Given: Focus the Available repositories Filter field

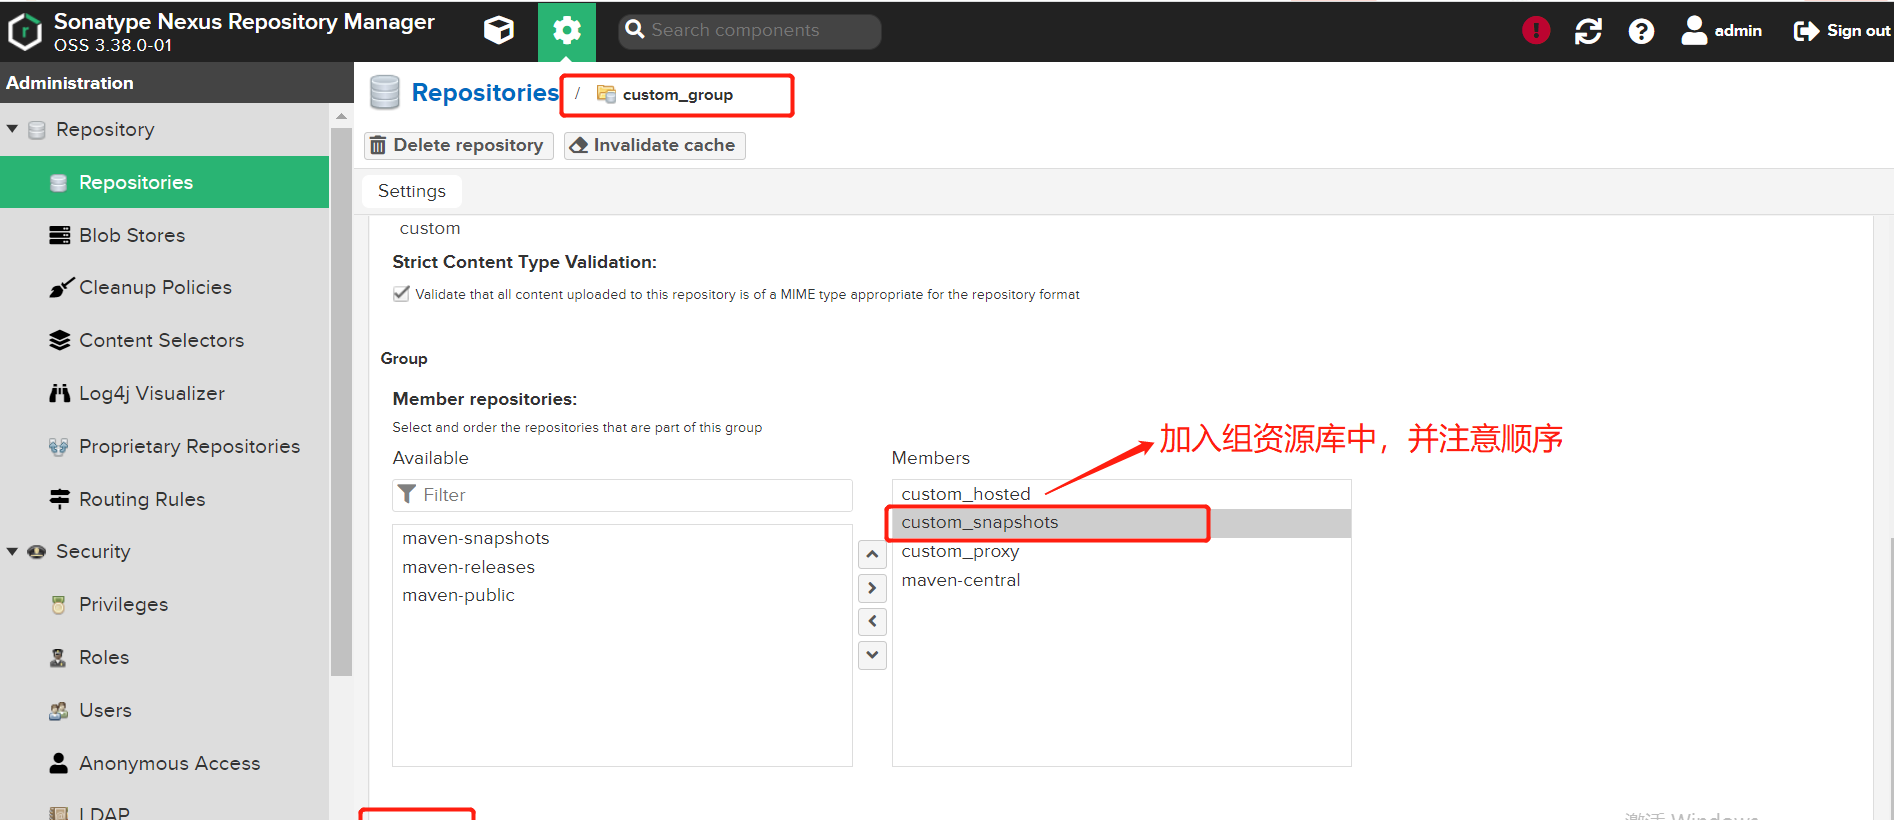Looking at the screenshot, I should [622, 495].
